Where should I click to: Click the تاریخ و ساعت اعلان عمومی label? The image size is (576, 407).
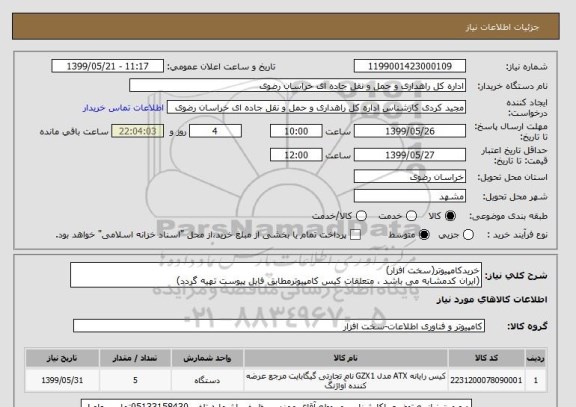coord(221,67)
